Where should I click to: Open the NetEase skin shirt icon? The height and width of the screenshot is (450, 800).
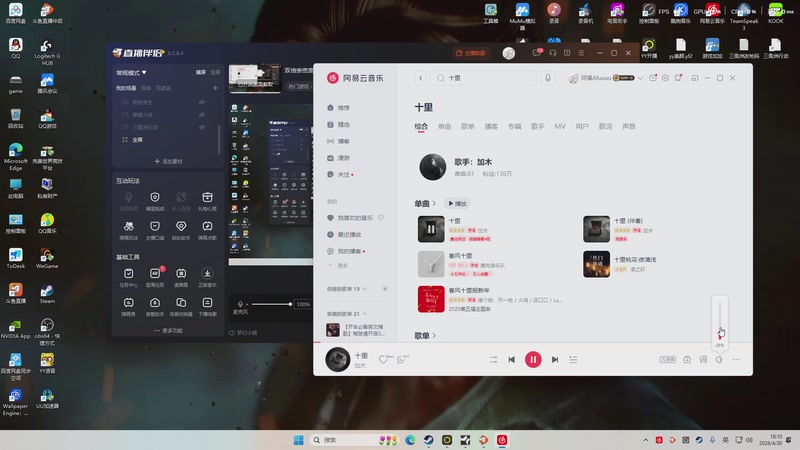click(x=678, y=78)
